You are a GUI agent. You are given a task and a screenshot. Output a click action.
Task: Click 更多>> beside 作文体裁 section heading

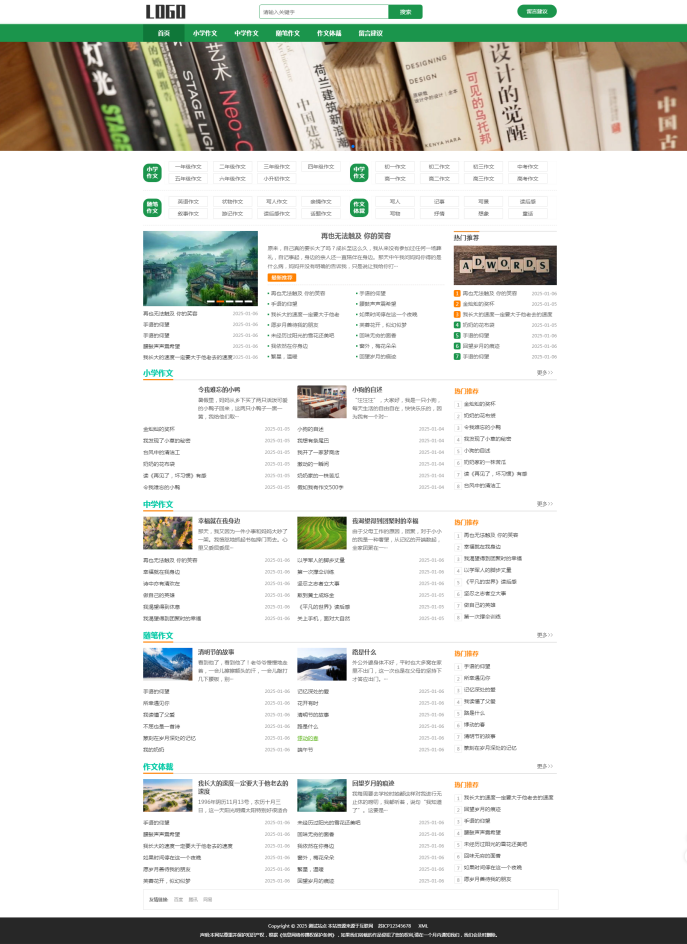pyautogui.click(x=544, y=766)
